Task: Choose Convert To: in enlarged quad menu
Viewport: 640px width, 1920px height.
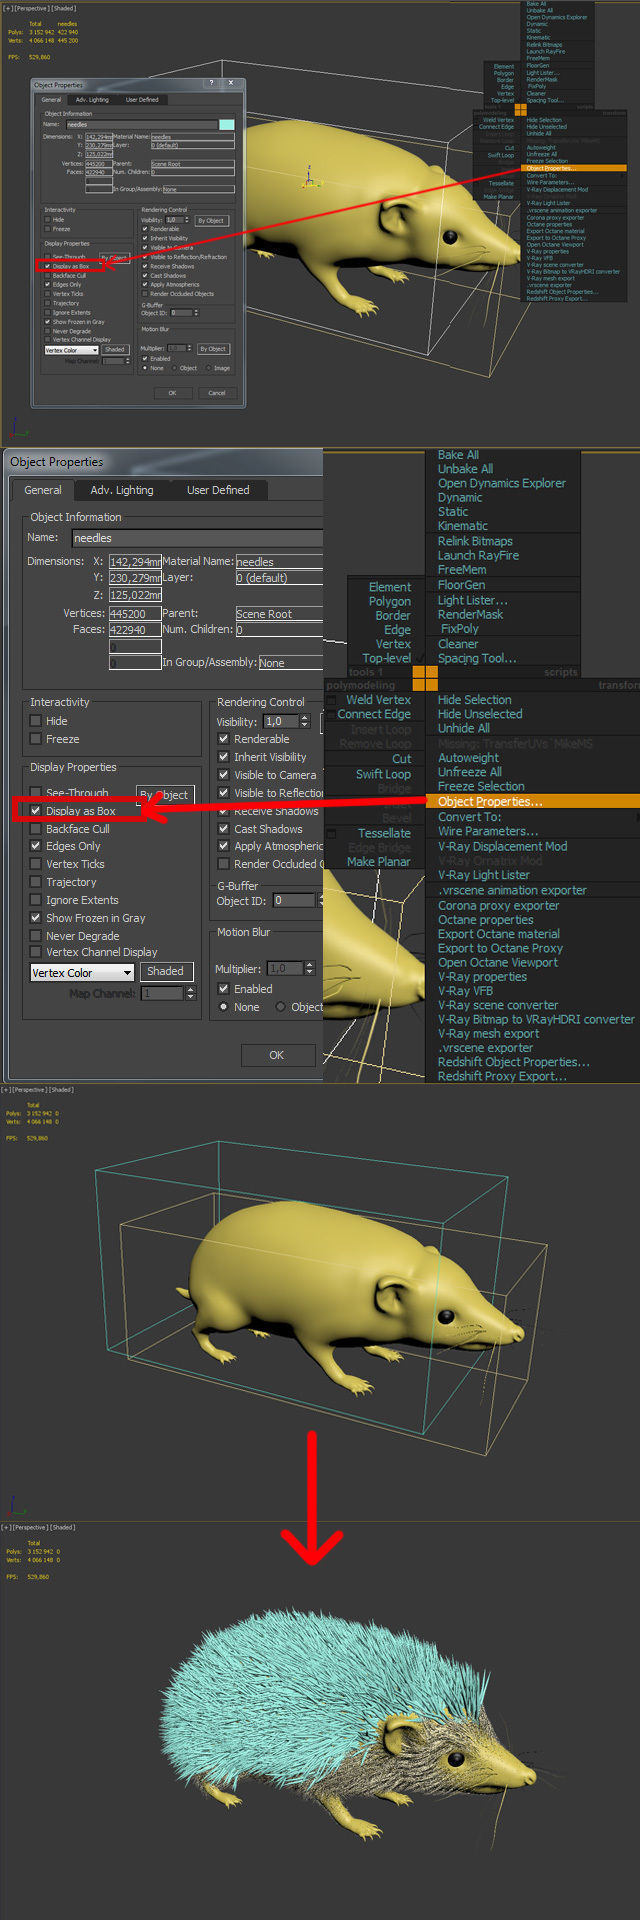Action: 470,816
